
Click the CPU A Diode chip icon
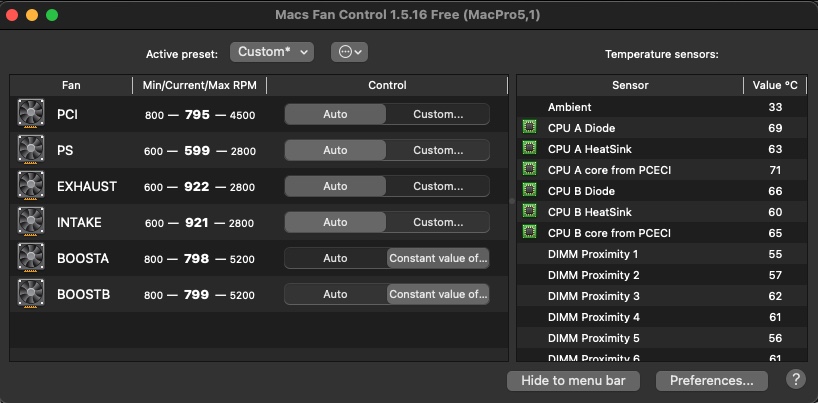coord(529,128)
